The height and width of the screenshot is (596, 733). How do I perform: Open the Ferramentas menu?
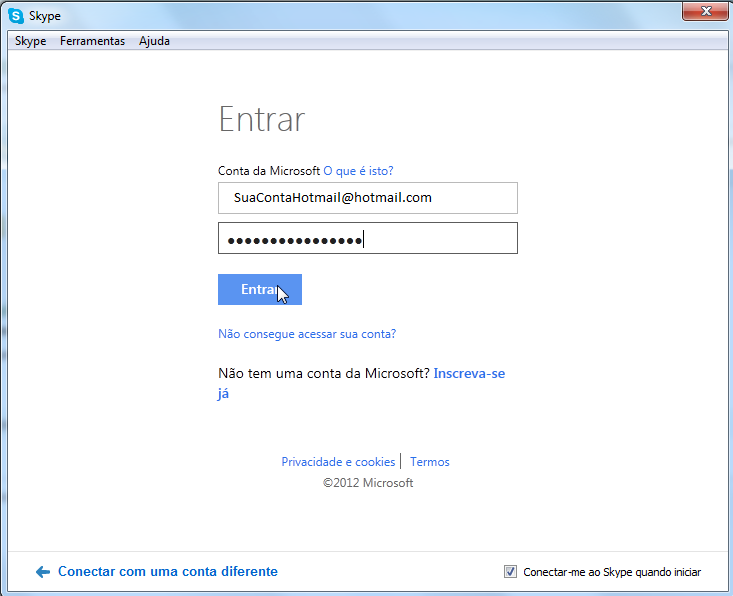[93, 41]
